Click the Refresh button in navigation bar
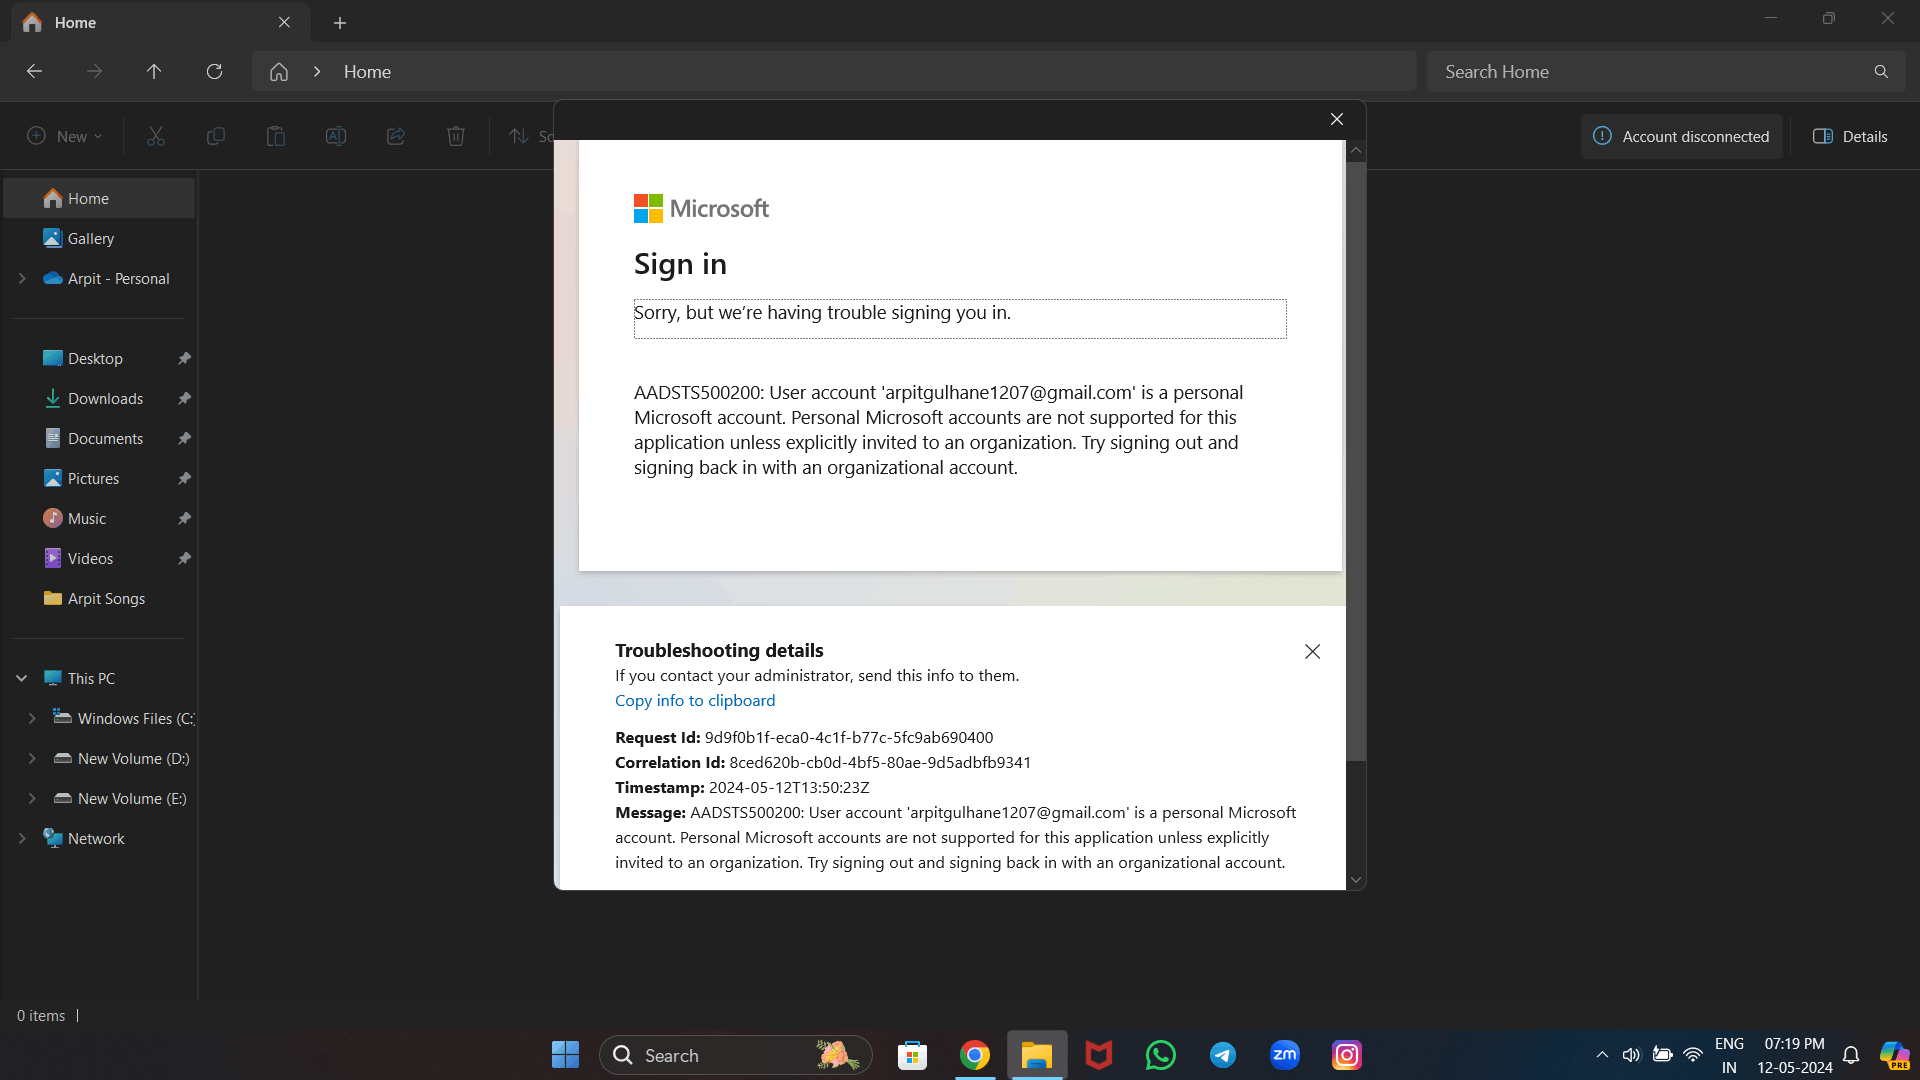This screenshot has width=1920, height=1080. tap(214, 71)
